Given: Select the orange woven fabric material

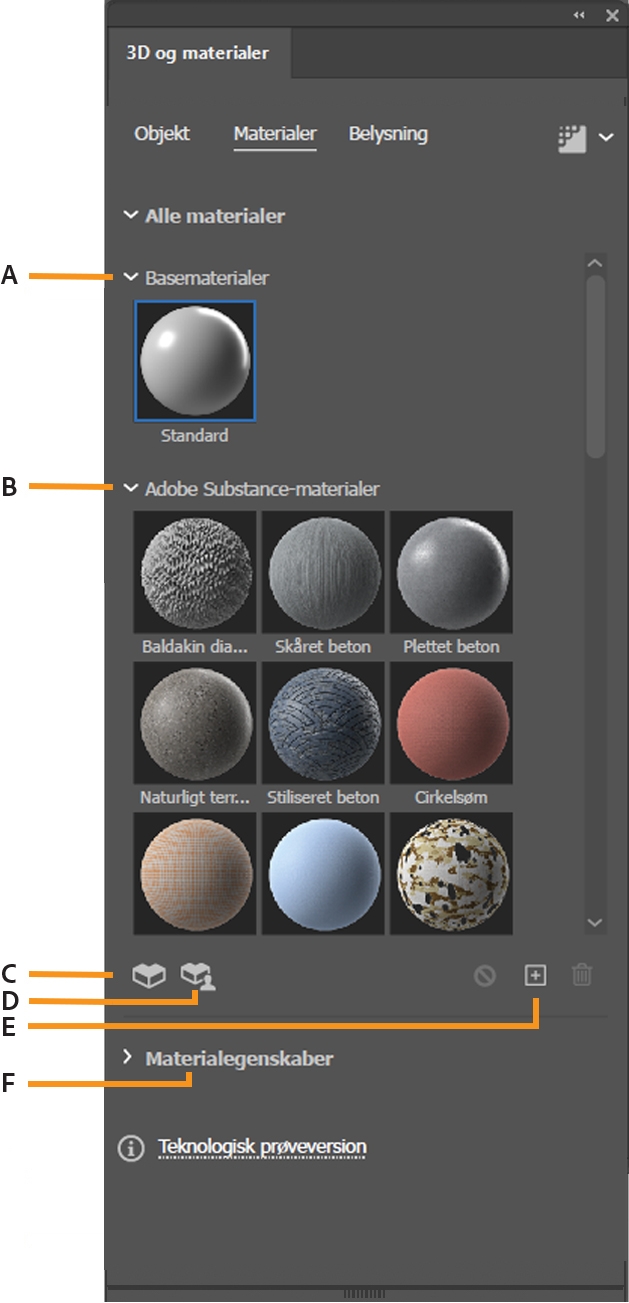Looking at the screenshot, I should (195, 872).
